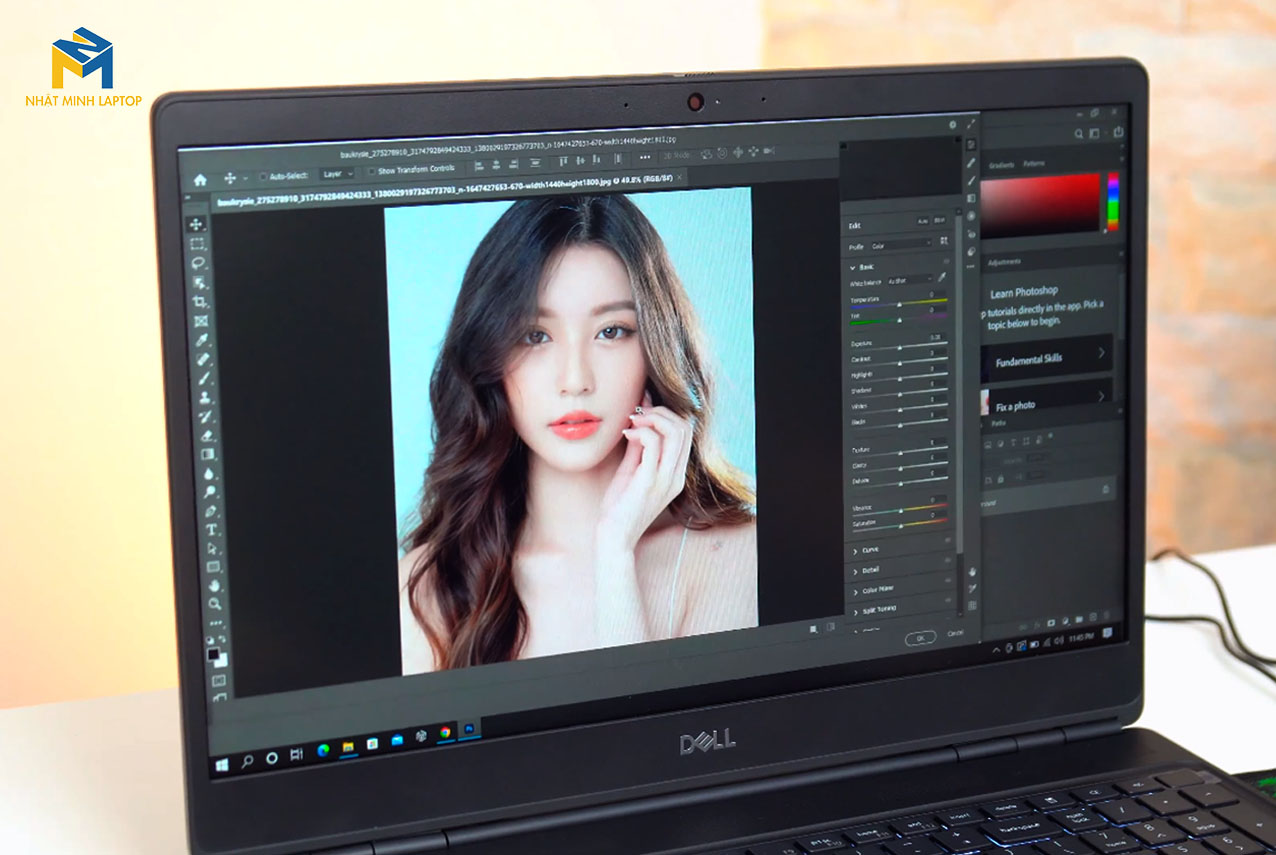Open the Patterns tab

tap(1033, 164)
